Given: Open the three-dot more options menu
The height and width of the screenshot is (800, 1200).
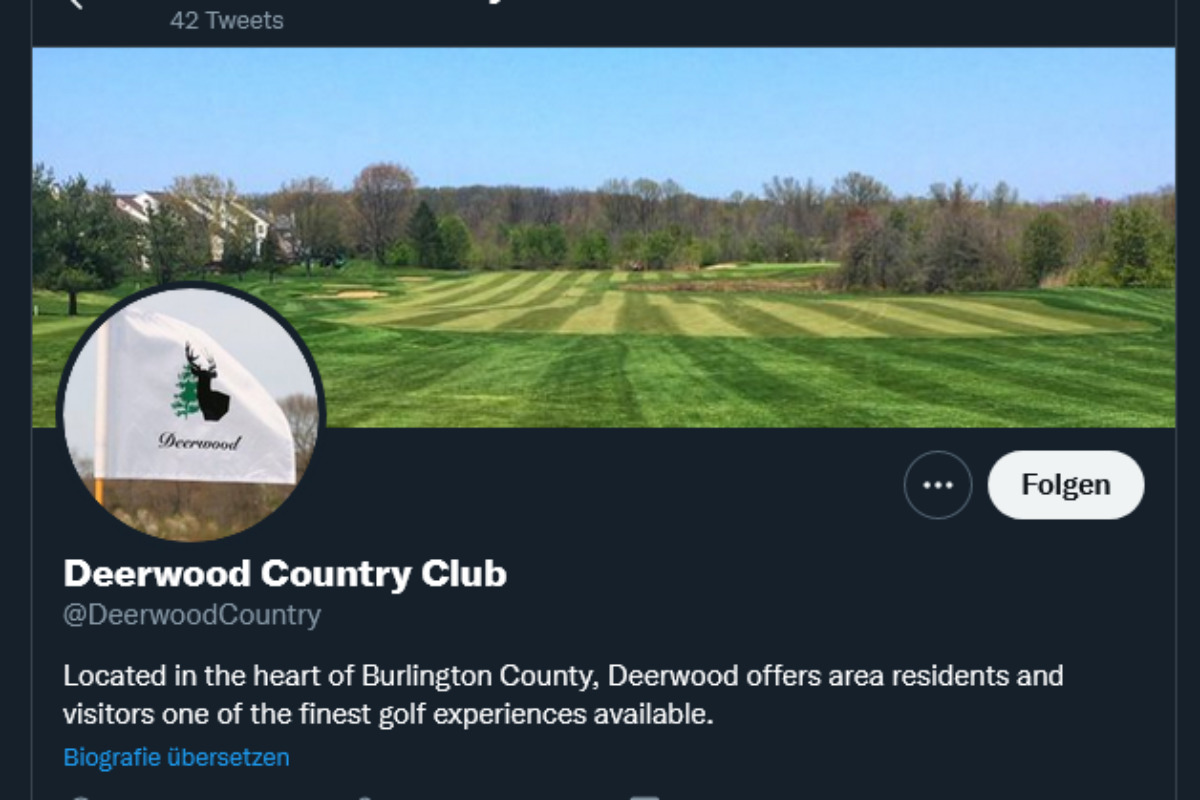Looking at the screenshot, I should point(937,485).
